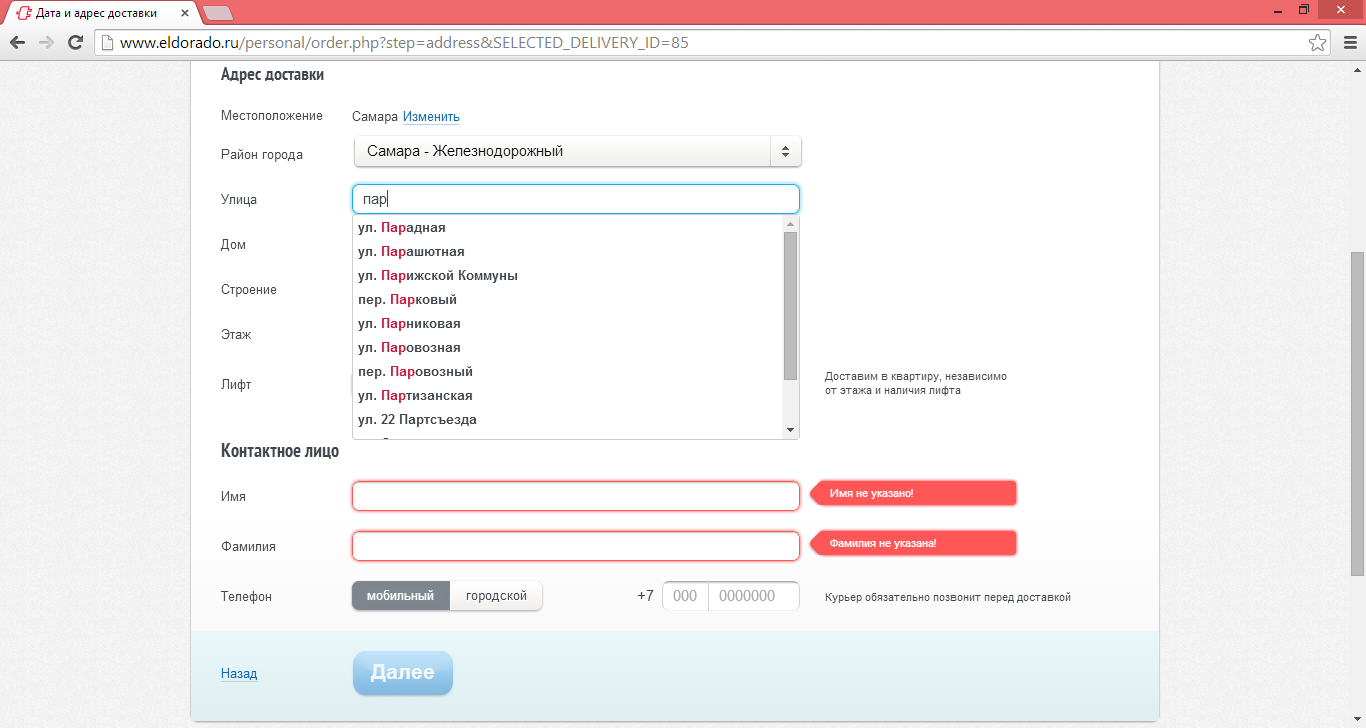Select suggestion 'ул. Парадная'
Image resolution: width=1366 pixels, height=728 pixels.
pyautogui.click(x=567, y=228)
